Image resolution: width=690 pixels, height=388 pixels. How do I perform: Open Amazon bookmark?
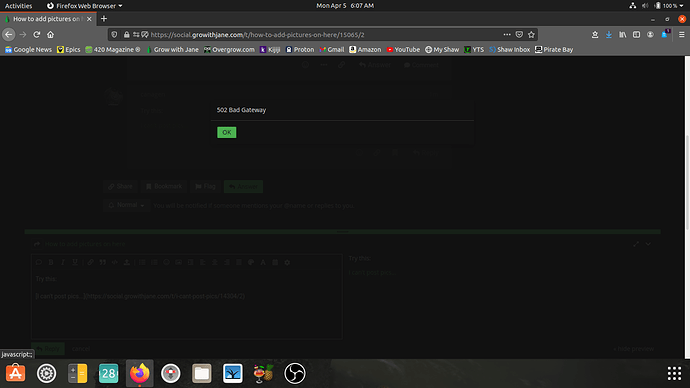[365, 50]
